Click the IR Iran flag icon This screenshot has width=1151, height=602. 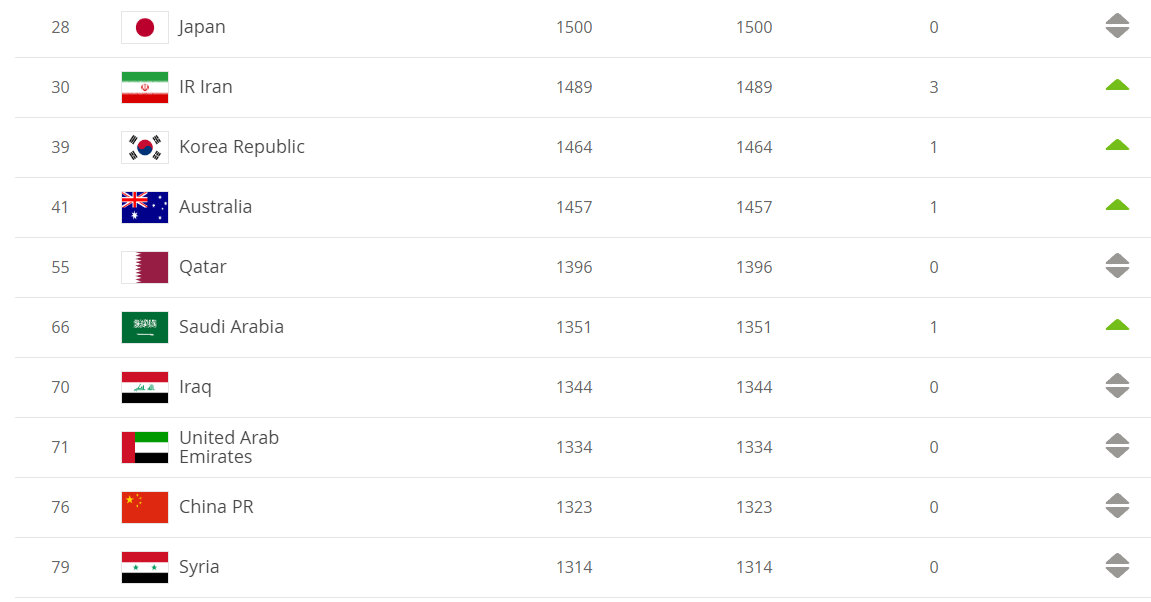click(x=145, y=87)
